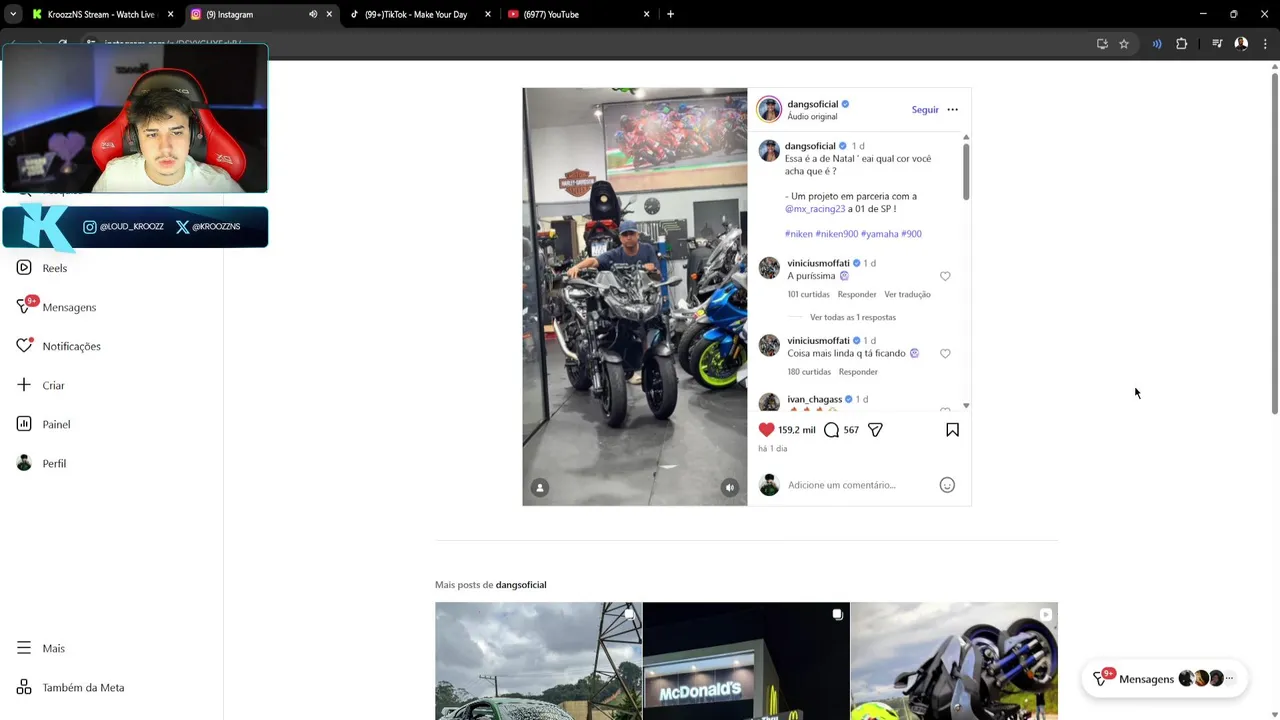The width and height of the screenshot is (1280, 720).
Task: Open Também da Meta
Action: [70, 687]
